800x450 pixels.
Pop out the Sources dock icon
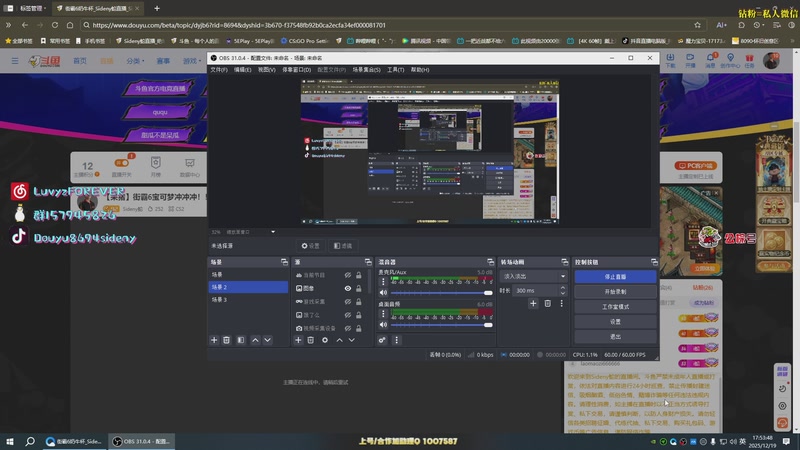pyautogui.click(x=368, y=262)
